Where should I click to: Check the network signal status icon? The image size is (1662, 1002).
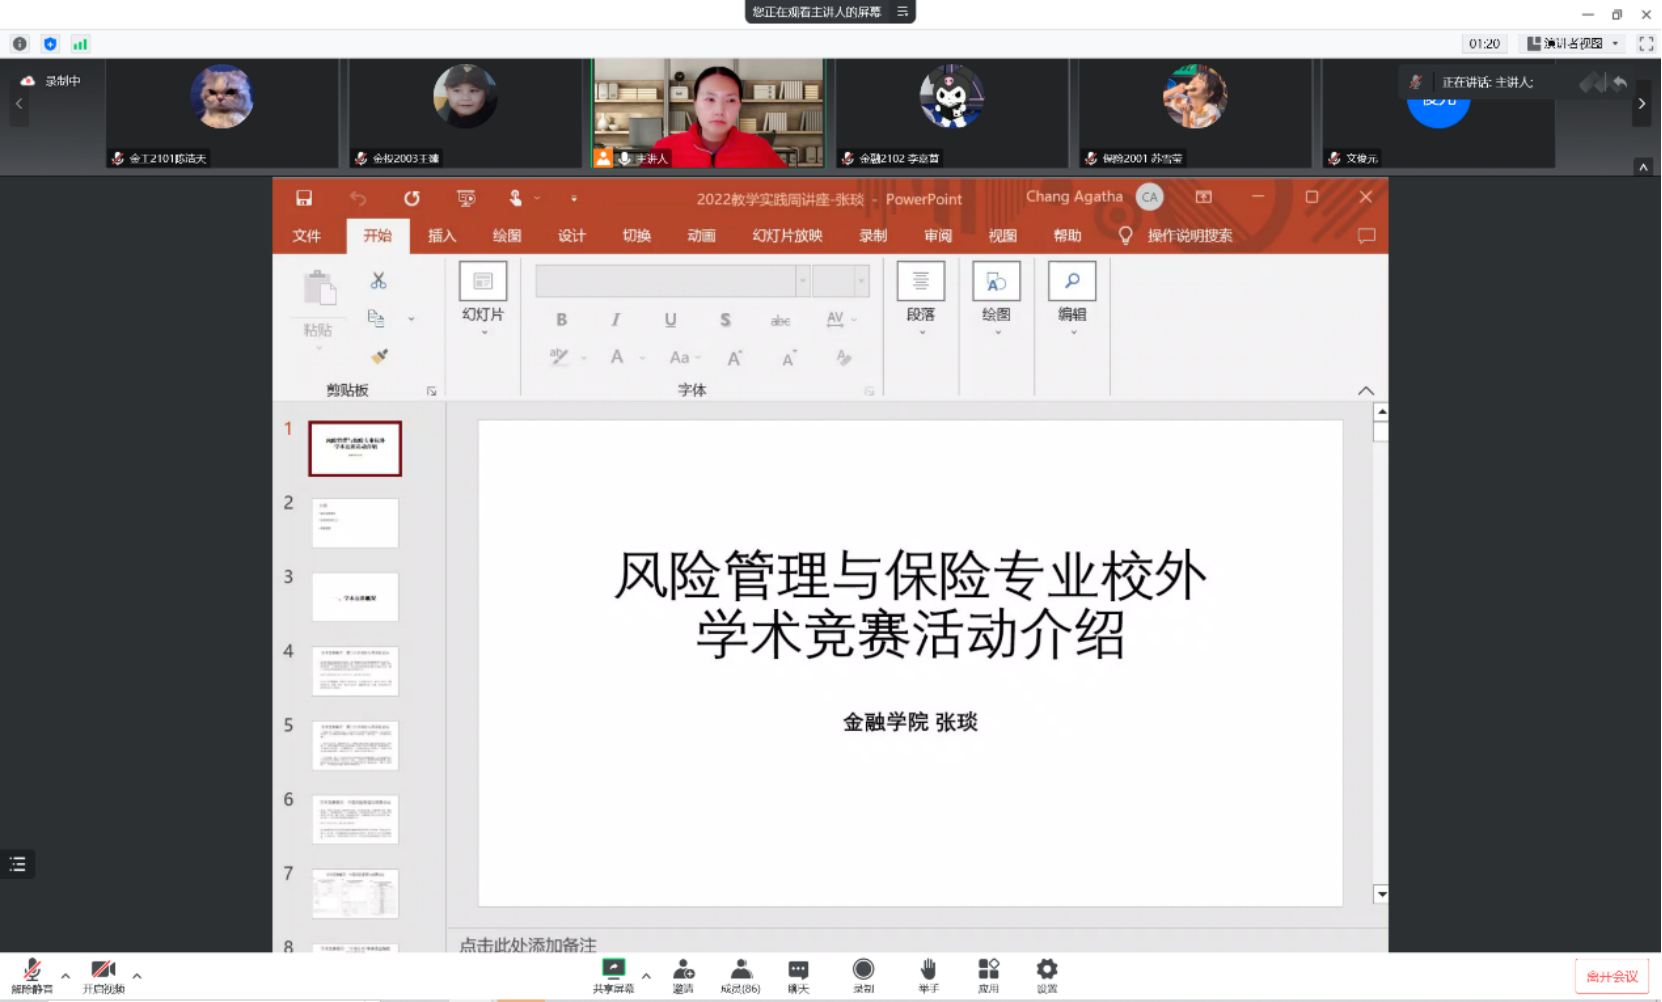coord(80,44)
